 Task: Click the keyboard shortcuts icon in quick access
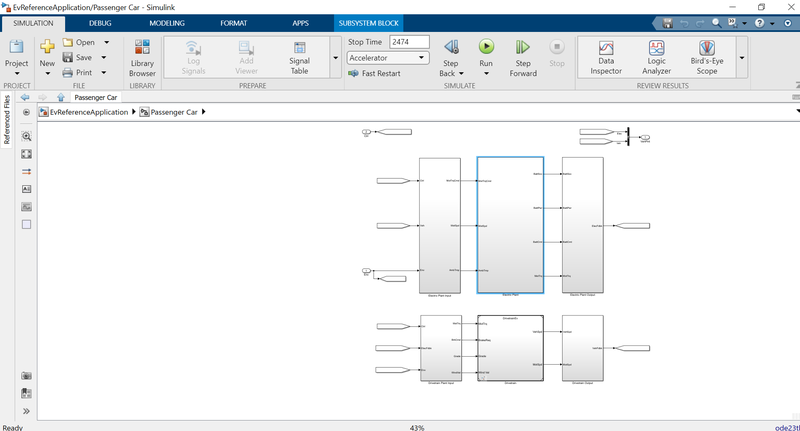[x=733, y=23]
